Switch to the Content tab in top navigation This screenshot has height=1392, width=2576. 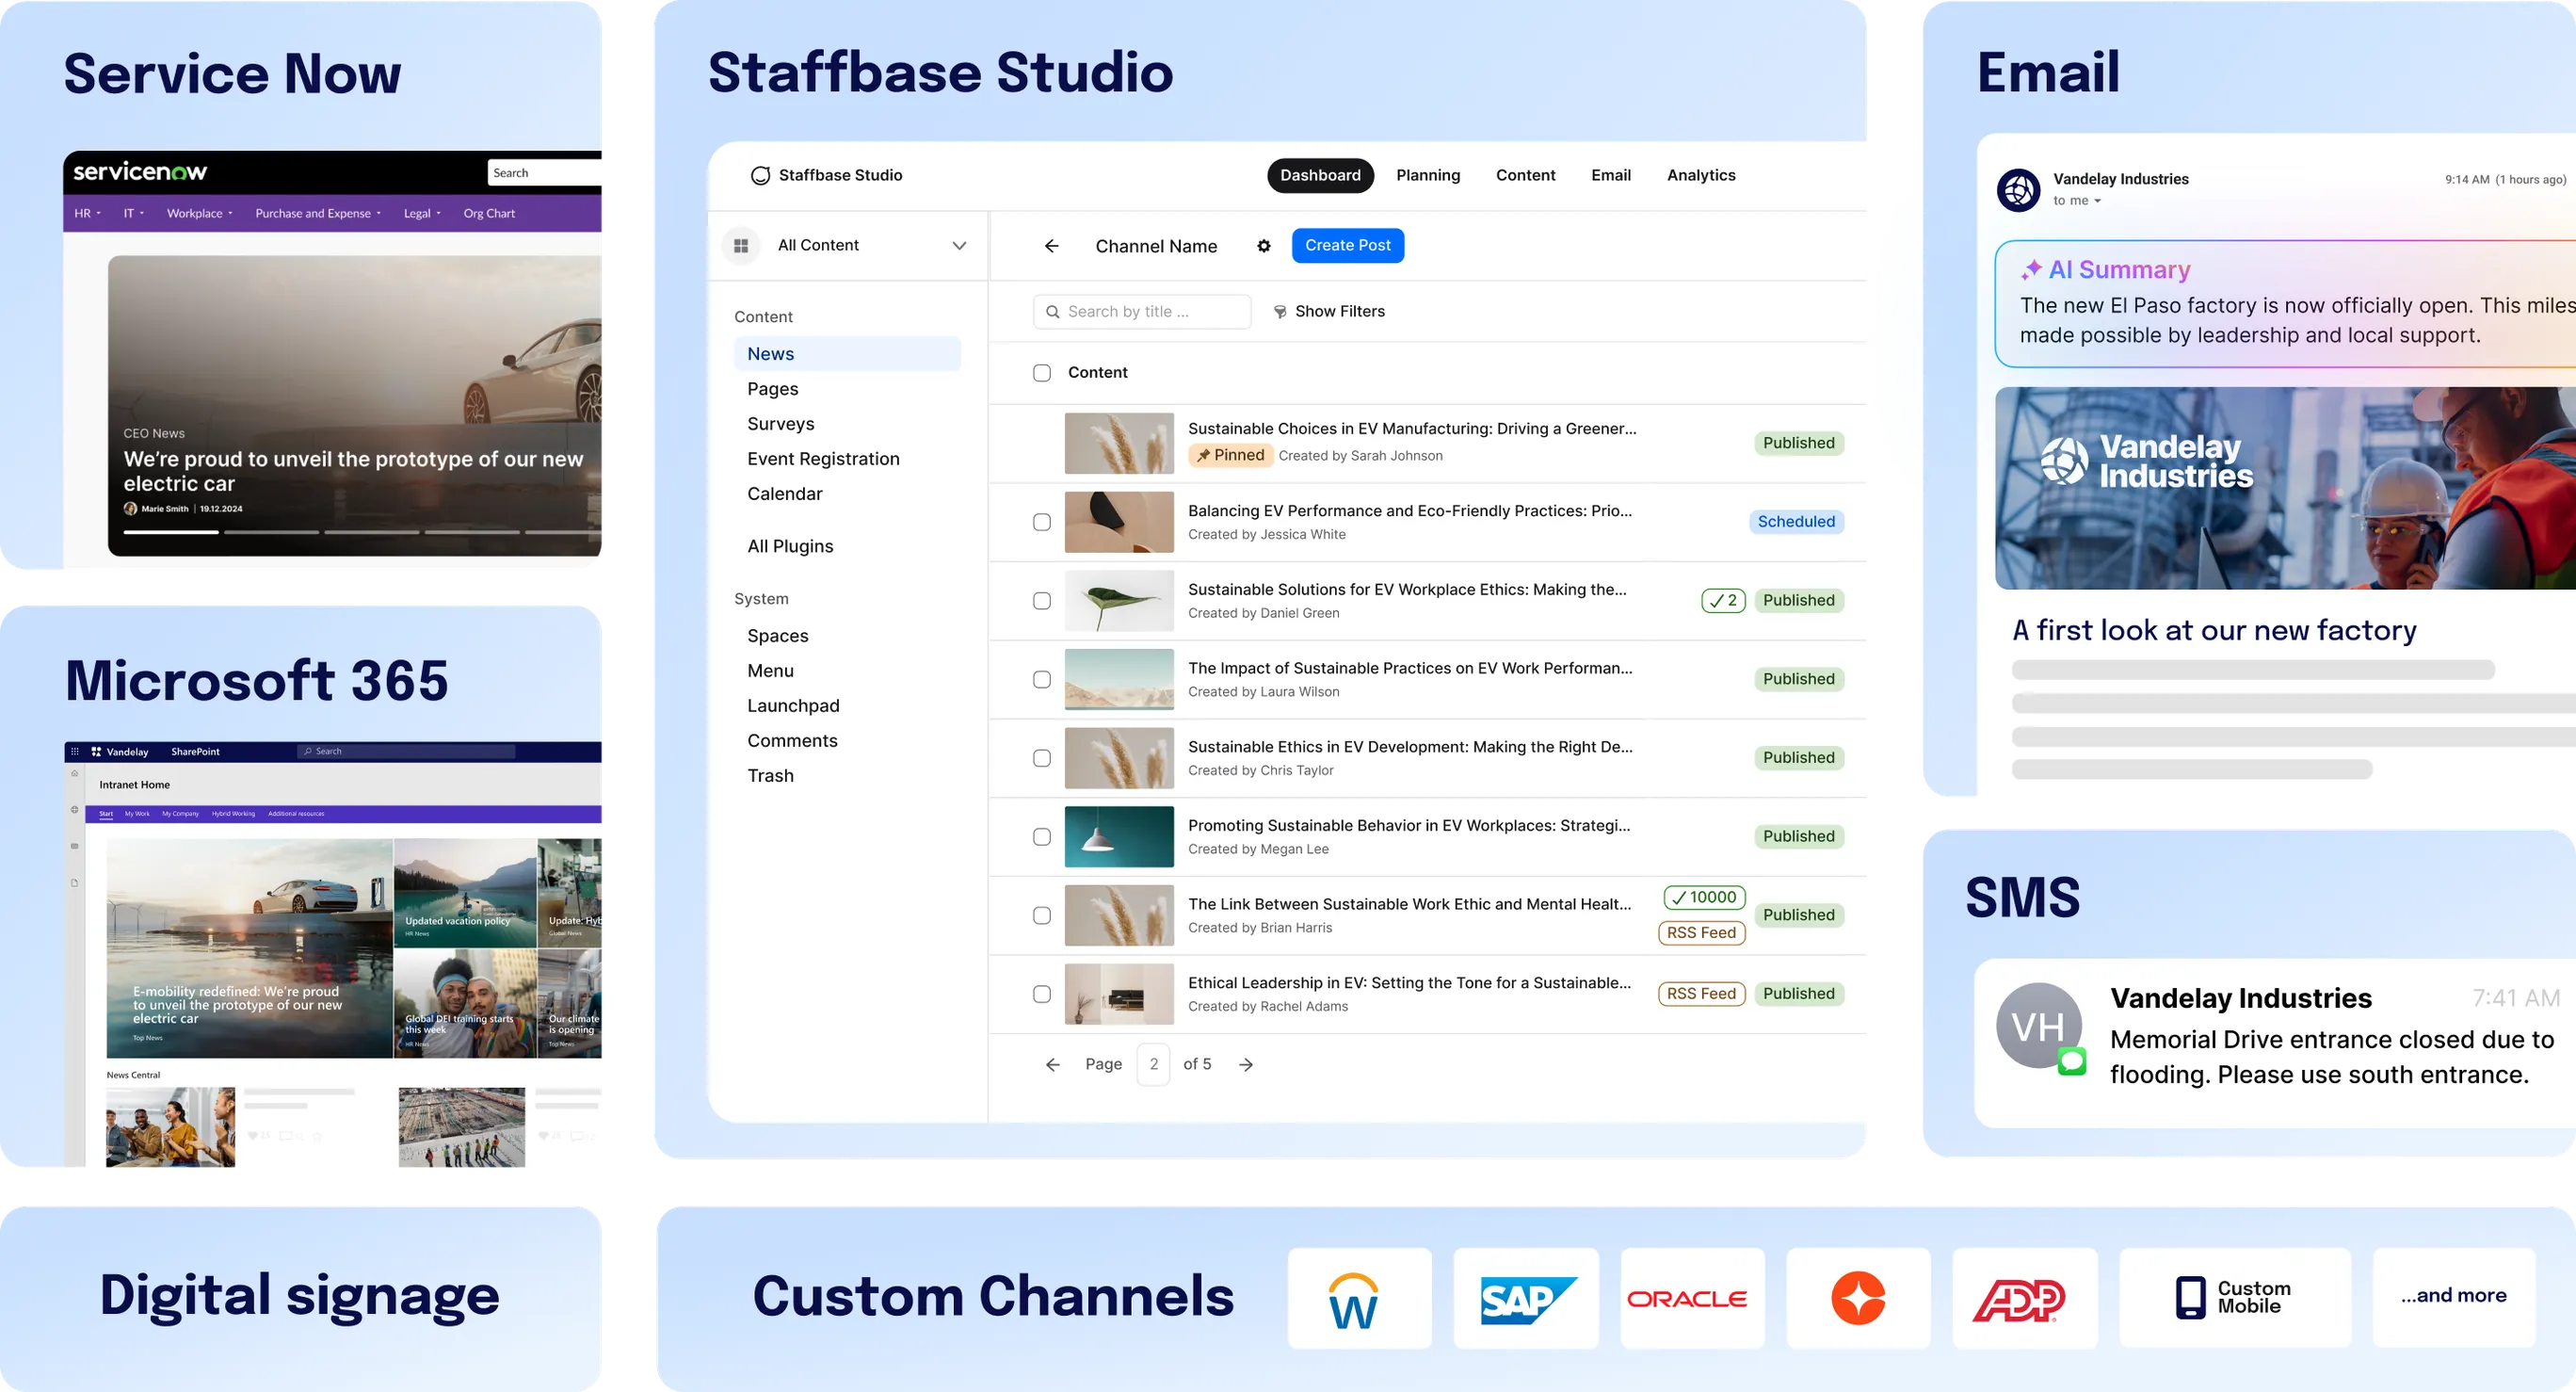point(1525,175)
